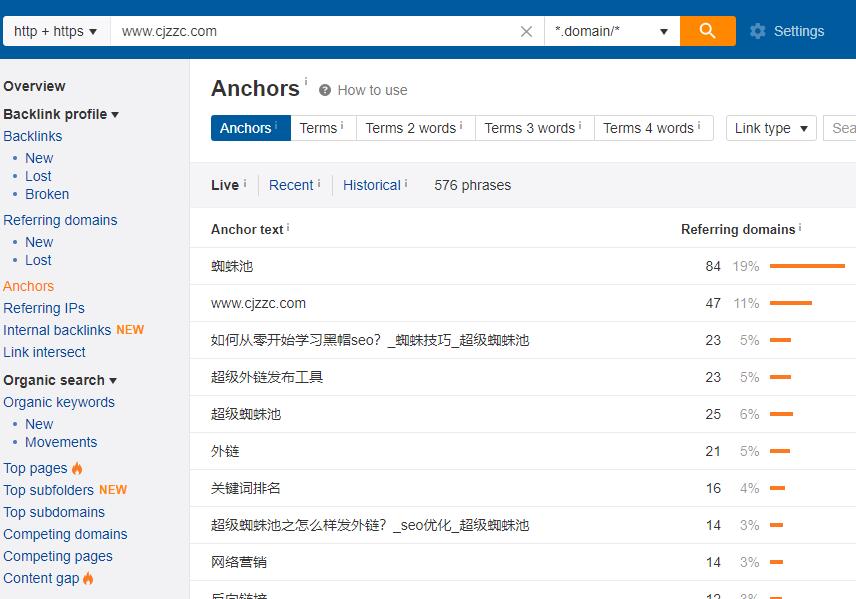Open the Link type filter dropdown
This screenshot has width=856, height=599.
771,128
